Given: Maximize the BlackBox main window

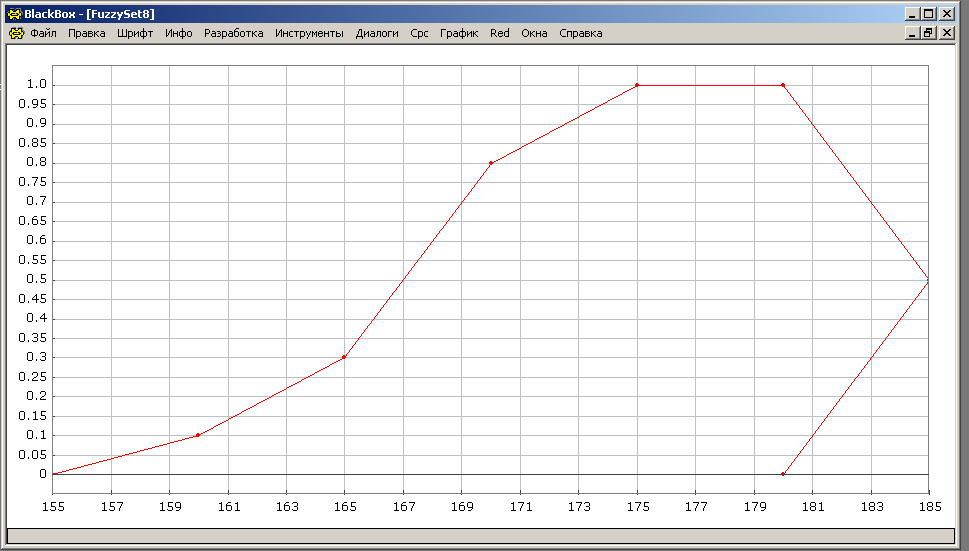Looking at the screenshot, I should pos(928,14).
